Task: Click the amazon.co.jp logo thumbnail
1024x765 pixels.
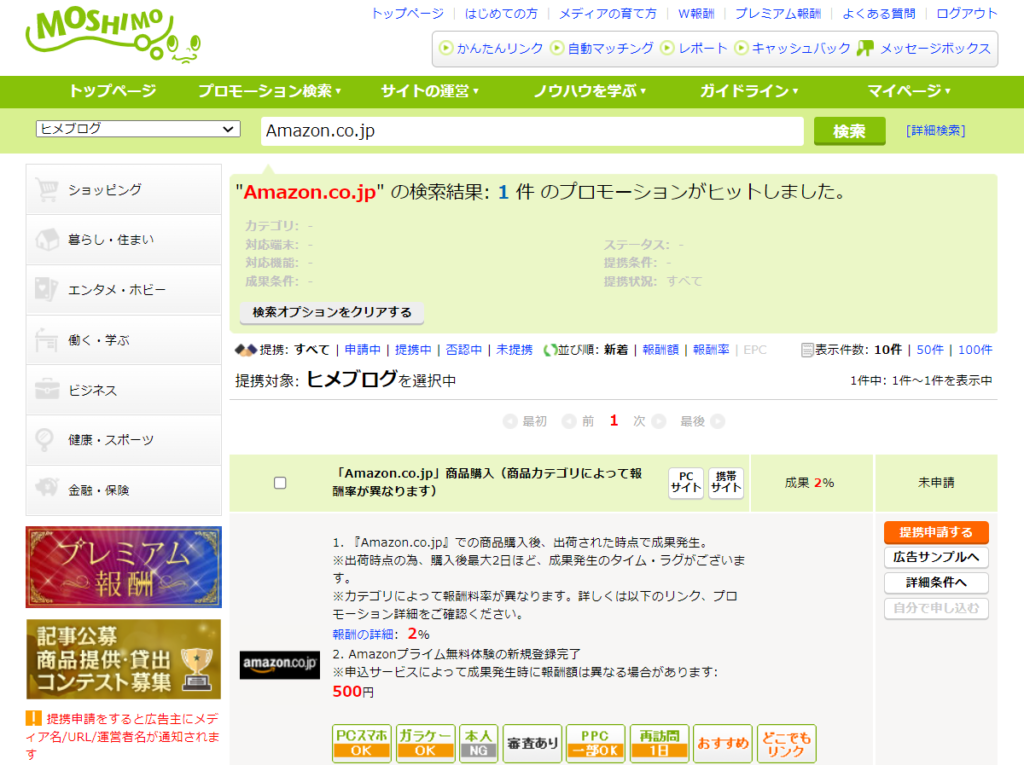Action: pyautogui.click(x=280, y=665)
